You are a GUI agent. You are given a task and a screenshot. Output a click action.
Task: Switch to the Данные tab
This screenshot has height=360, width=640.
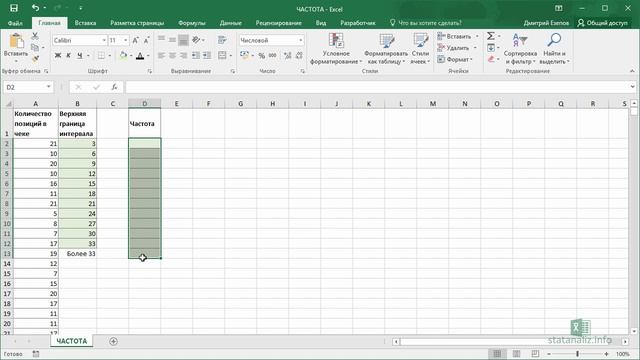[231, 23]
